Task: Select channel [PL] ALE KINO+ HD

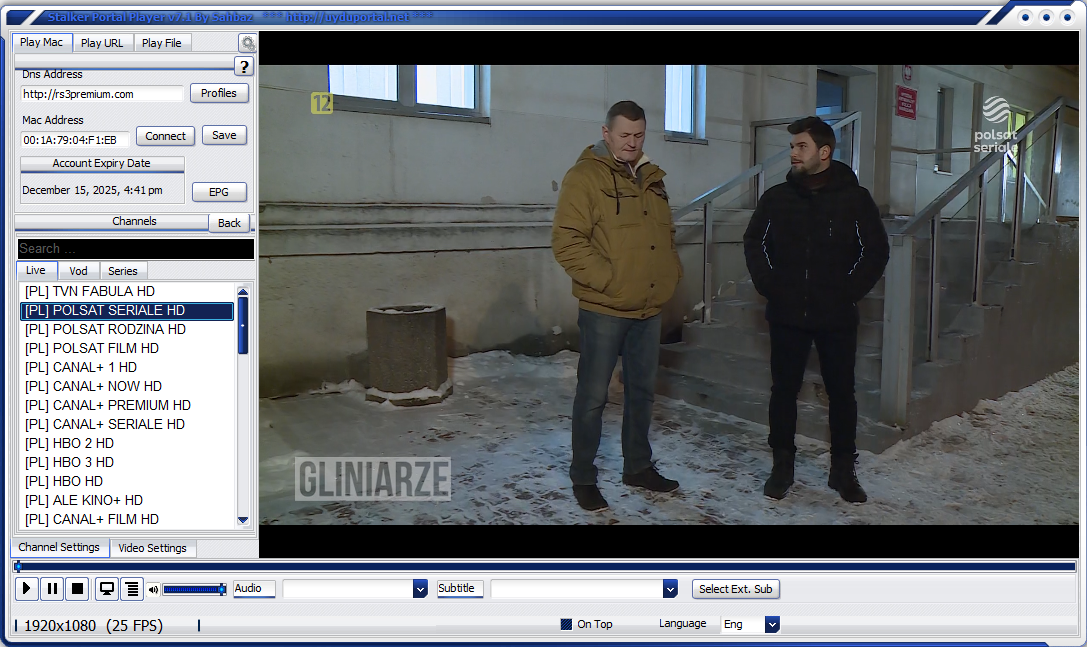Action: [x=128, y=500]
